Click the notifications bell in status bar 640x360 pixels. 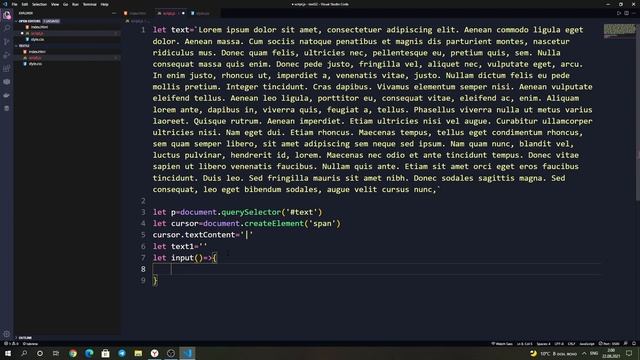[634, 344]
